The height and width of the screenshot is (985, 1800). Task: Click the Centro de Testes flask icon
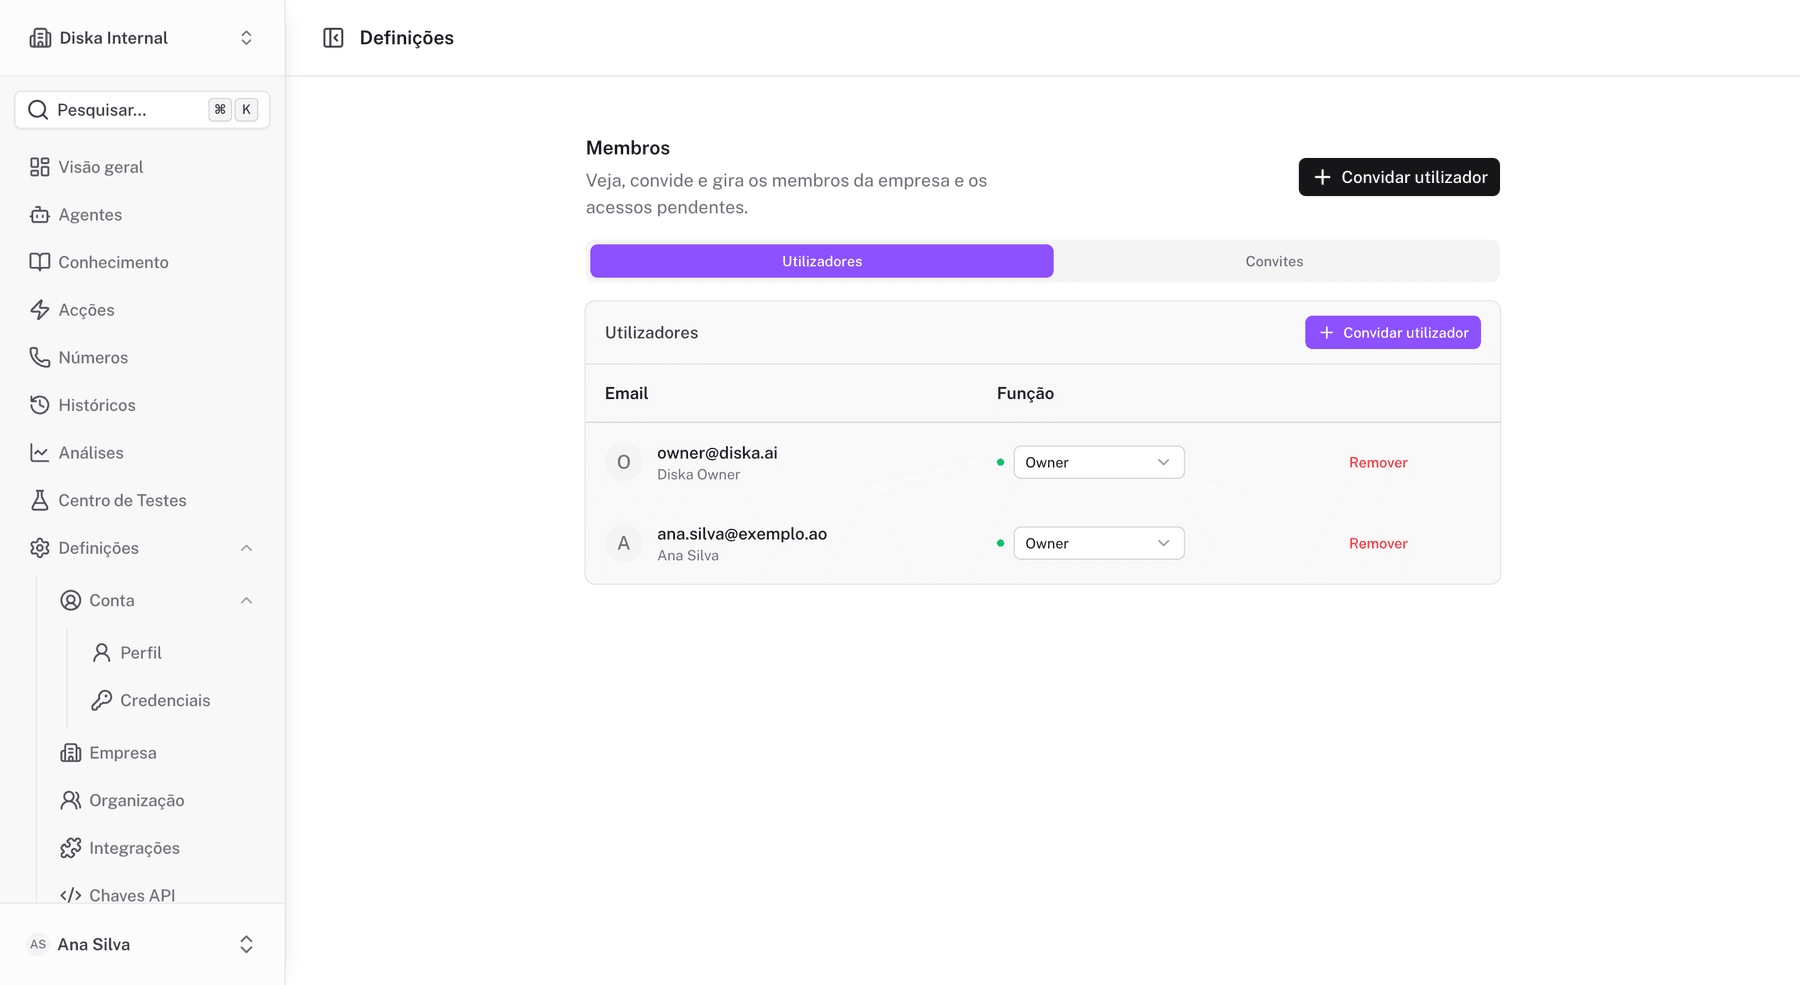40,500
